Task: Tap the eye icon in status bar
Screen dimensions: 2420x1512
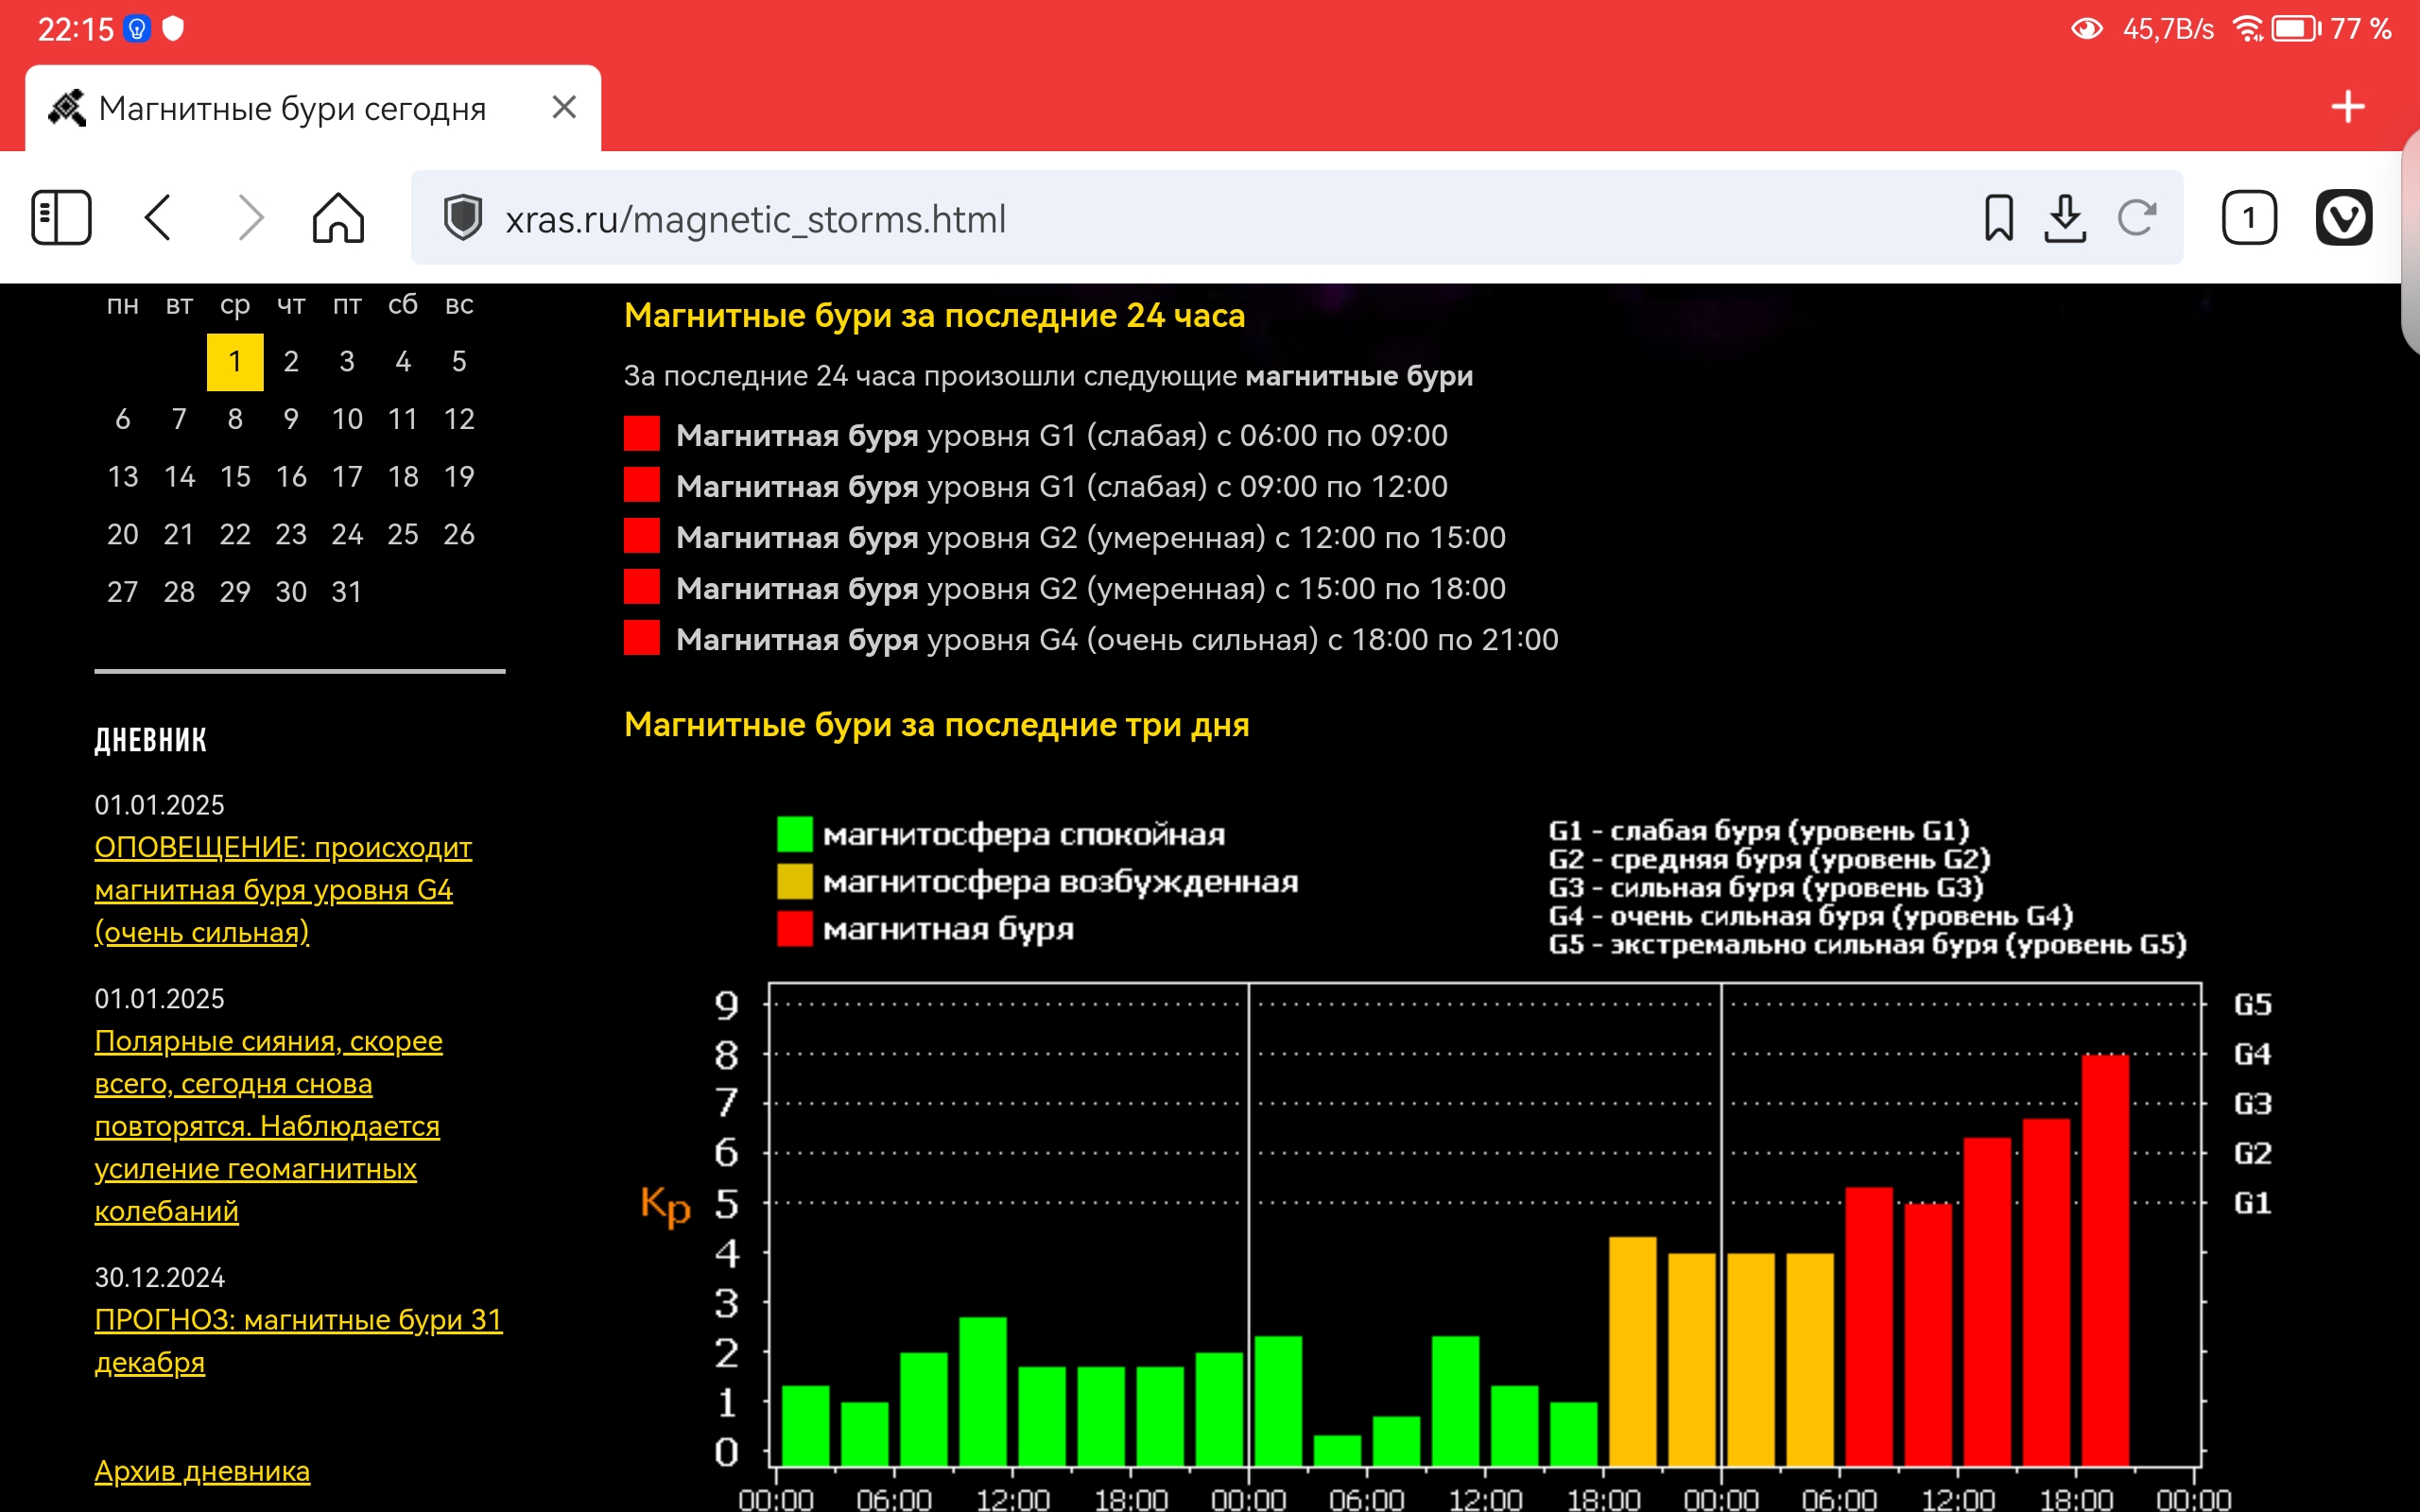Action: tap(2086, 29)
